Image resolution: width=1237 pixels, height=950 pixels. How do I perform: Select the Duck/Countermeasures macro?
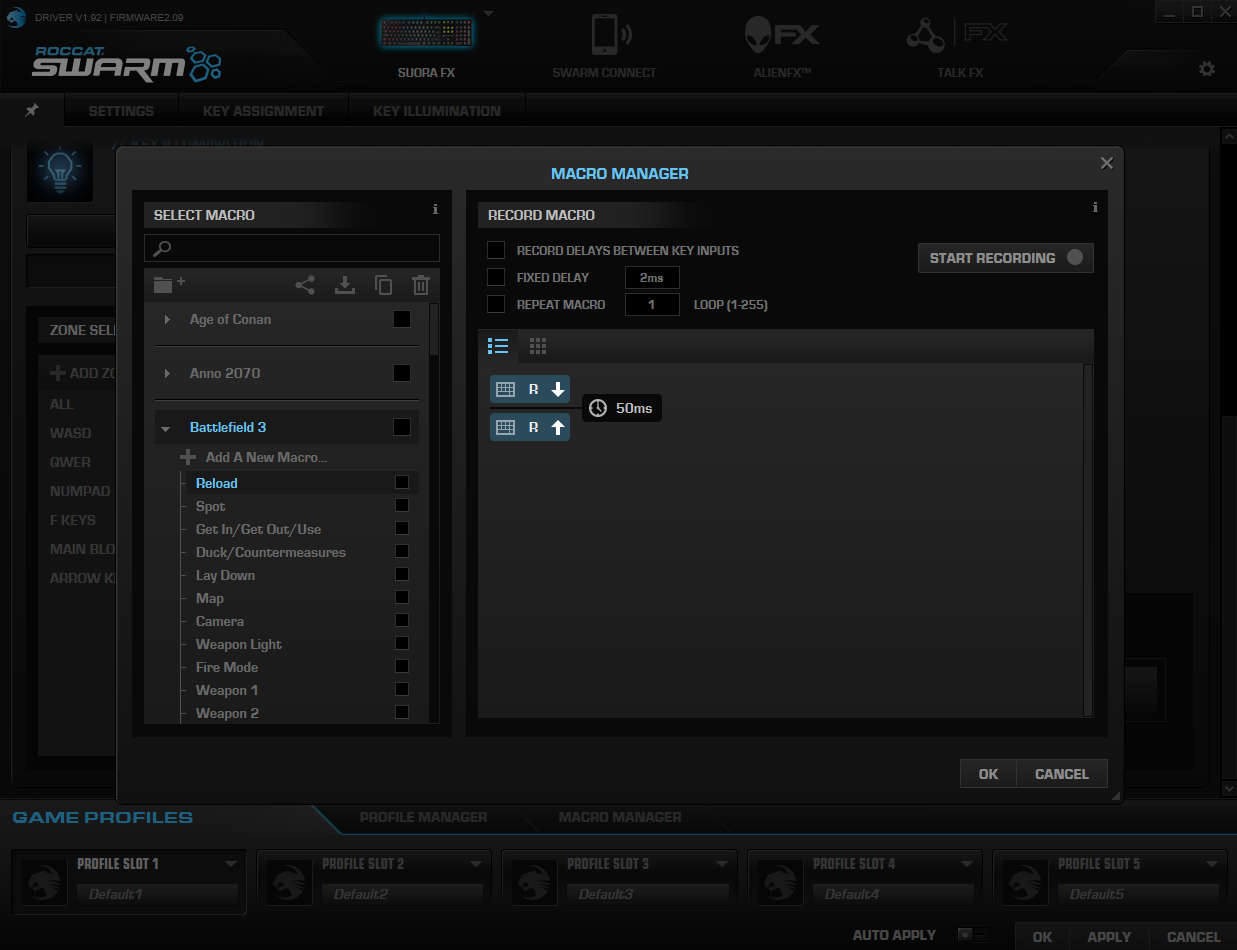pos(270,552)
